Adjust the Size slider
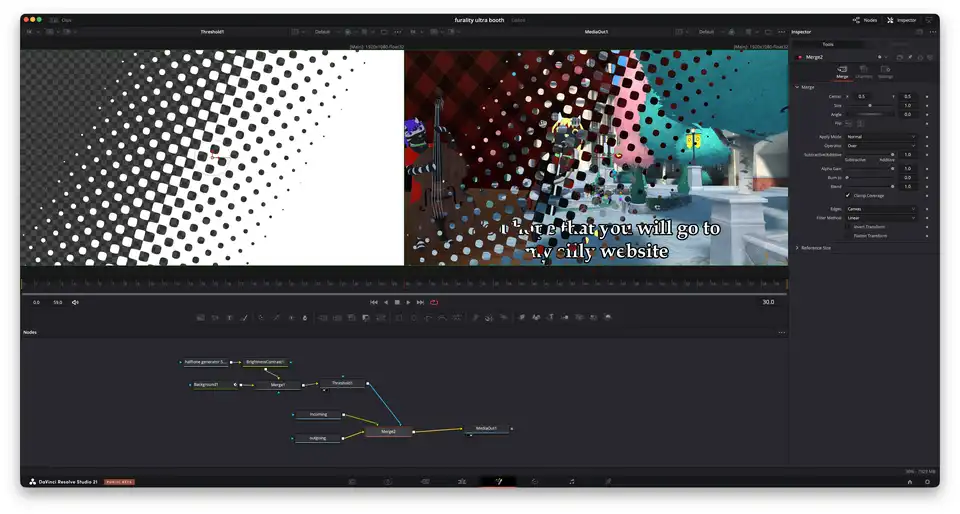960x514 pixels. 870,106
